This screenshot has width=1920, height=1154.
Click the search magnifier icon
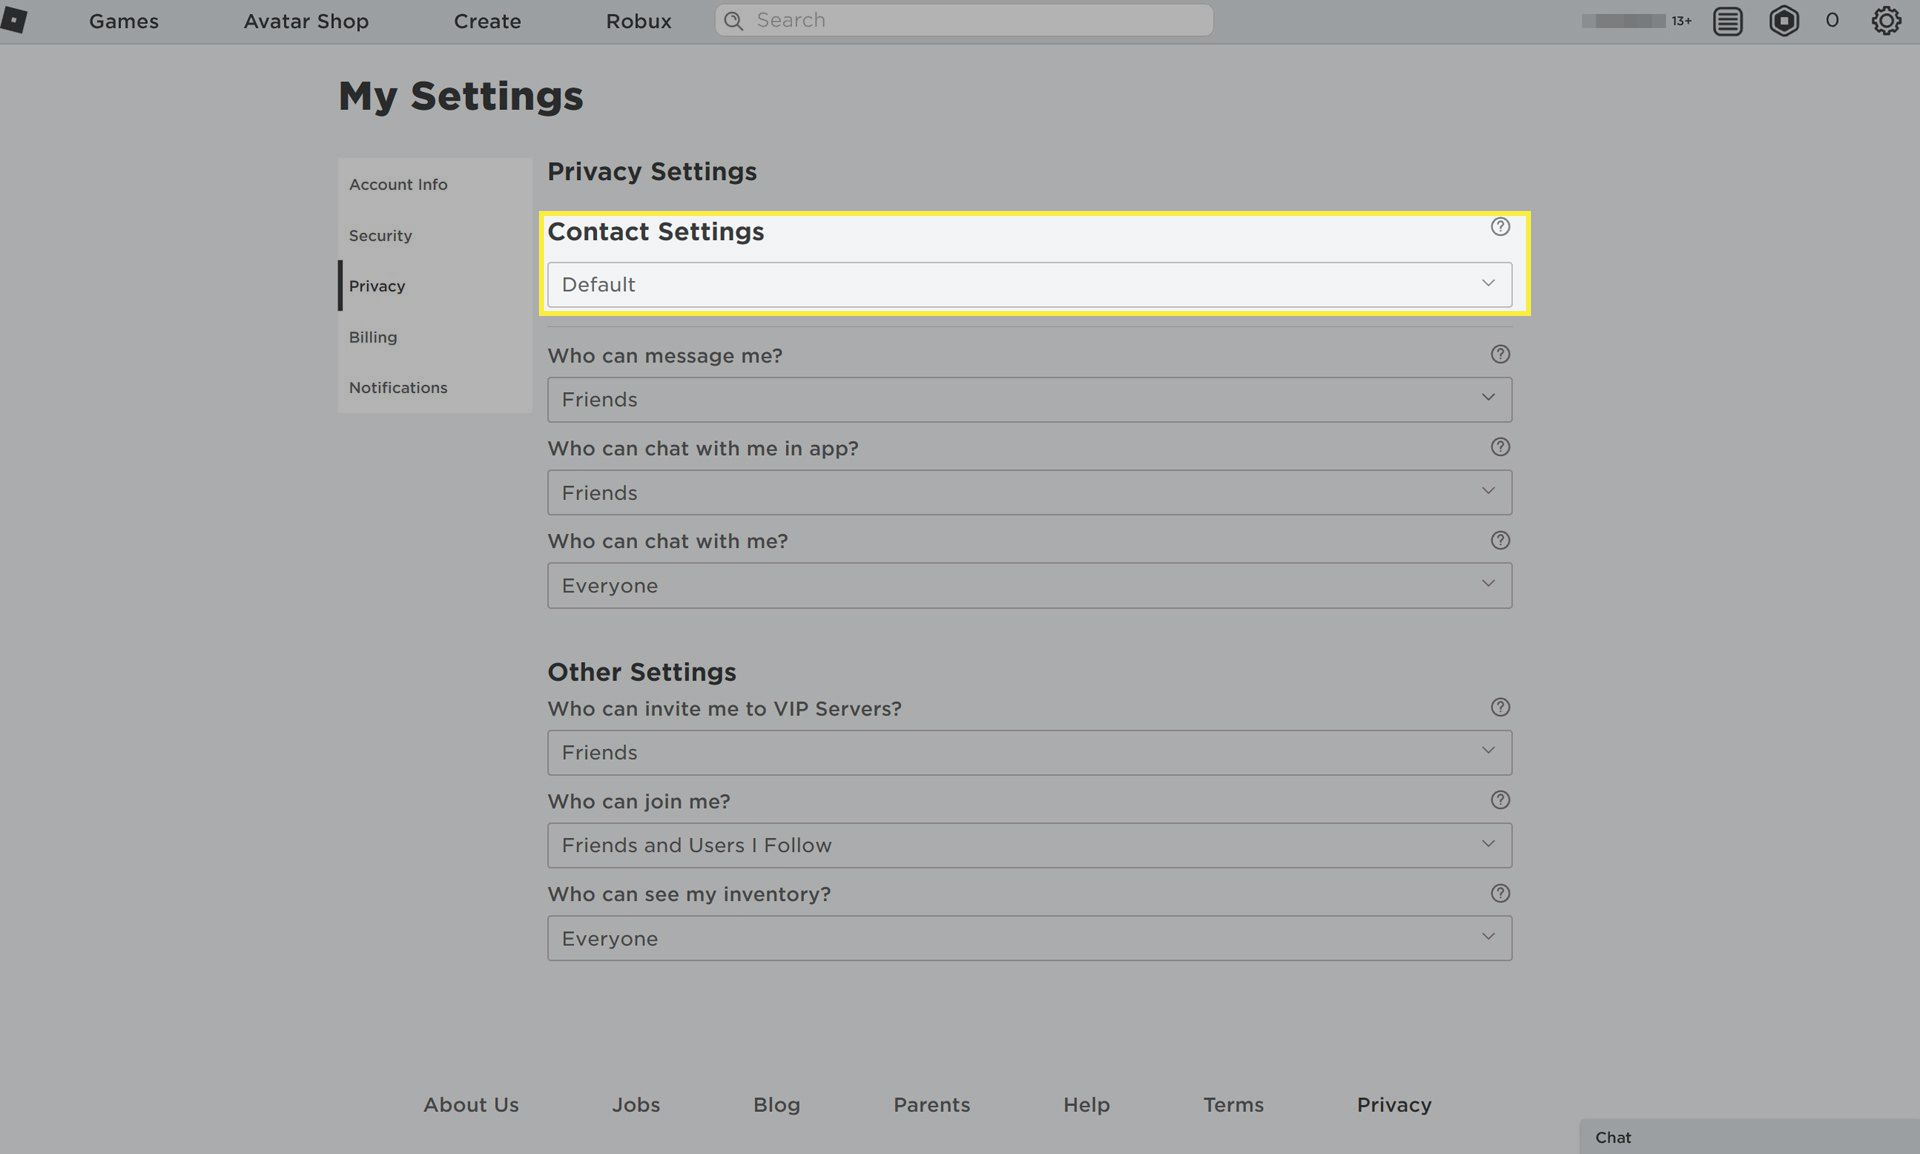[734, 21]
